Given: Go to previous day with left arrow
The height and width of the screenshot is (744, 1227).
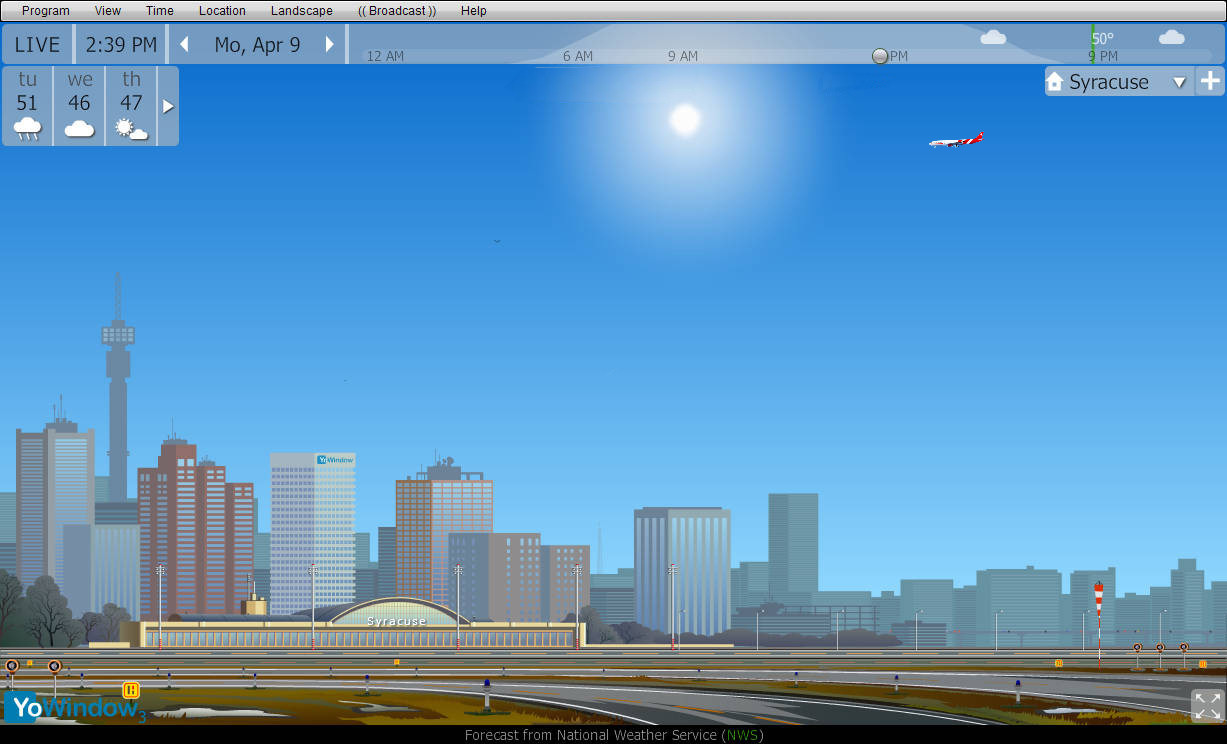Looking at the screenshot, I should point(184,45).
